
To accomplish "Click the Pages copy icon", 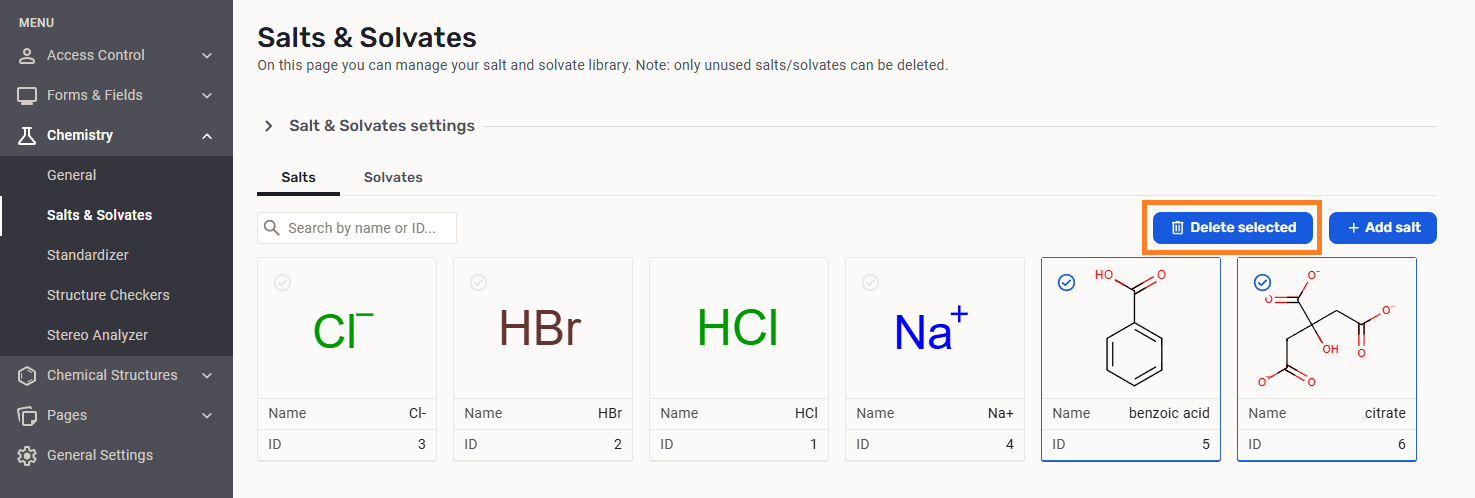I will (27, 415).
